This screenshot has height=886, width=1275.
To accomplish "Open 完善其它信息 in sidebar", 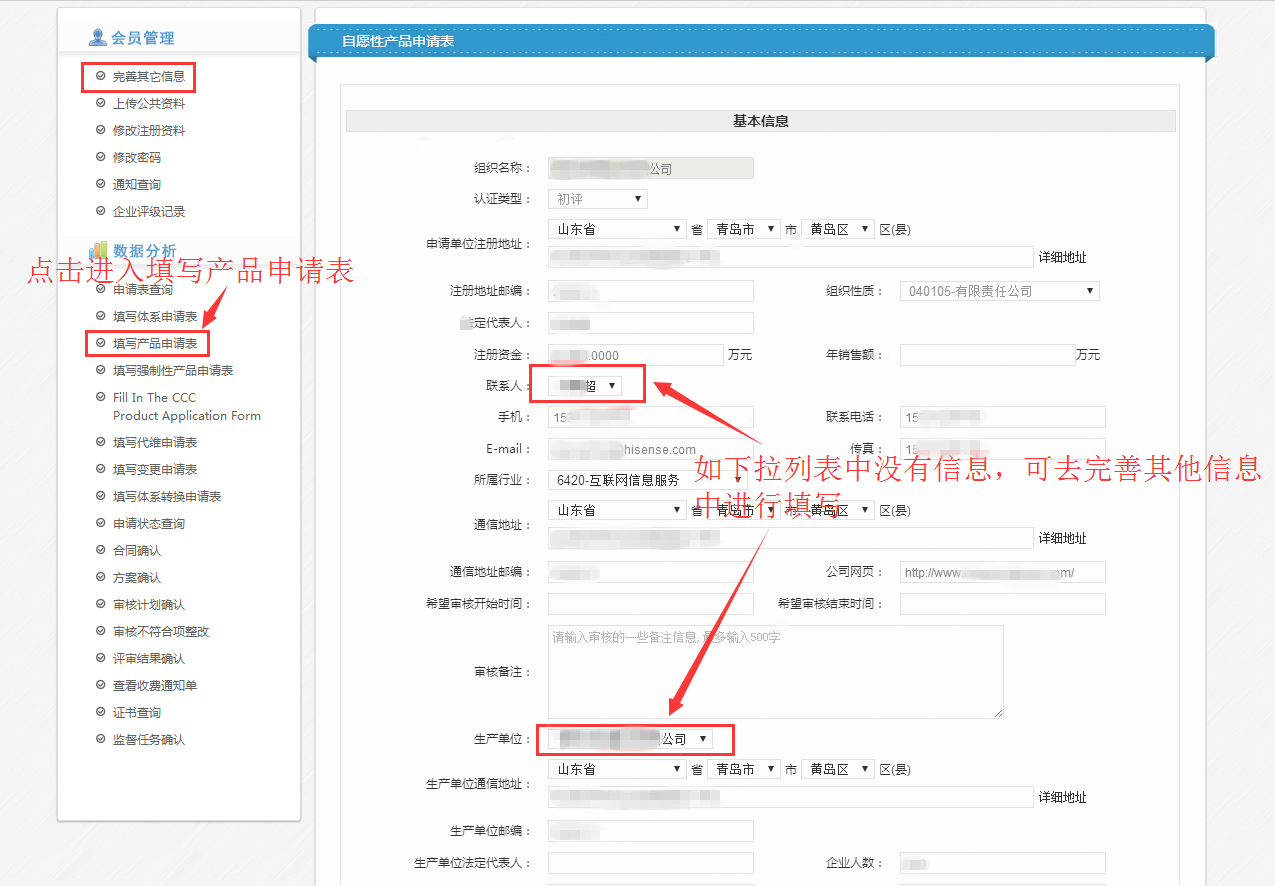I will click(x=148, y=76).
